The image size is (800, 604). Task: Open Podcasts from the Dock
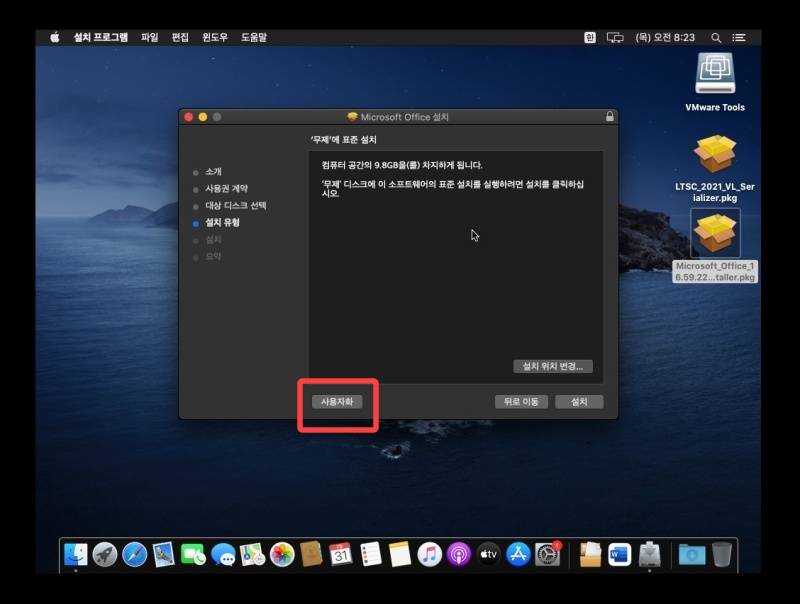(459, 555)
